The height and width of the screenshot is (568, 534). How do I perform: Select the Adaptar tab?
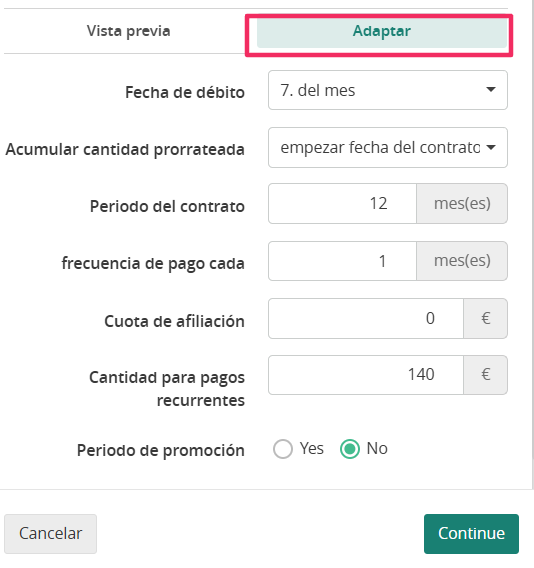(x=381, y=31)
